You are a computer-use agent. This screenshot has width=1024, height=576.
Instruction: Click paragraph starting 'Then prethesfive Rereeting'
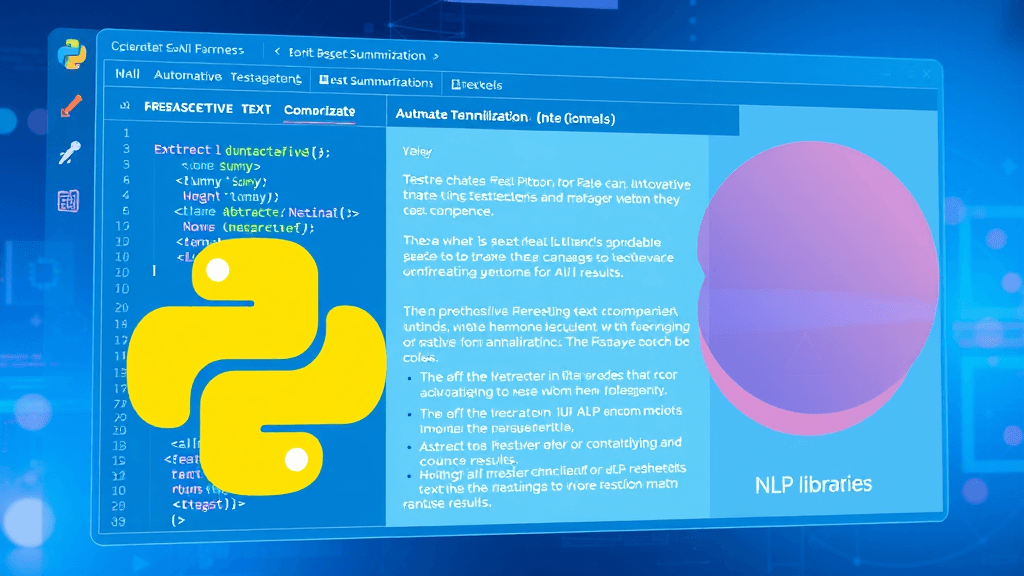click(546, 334)
